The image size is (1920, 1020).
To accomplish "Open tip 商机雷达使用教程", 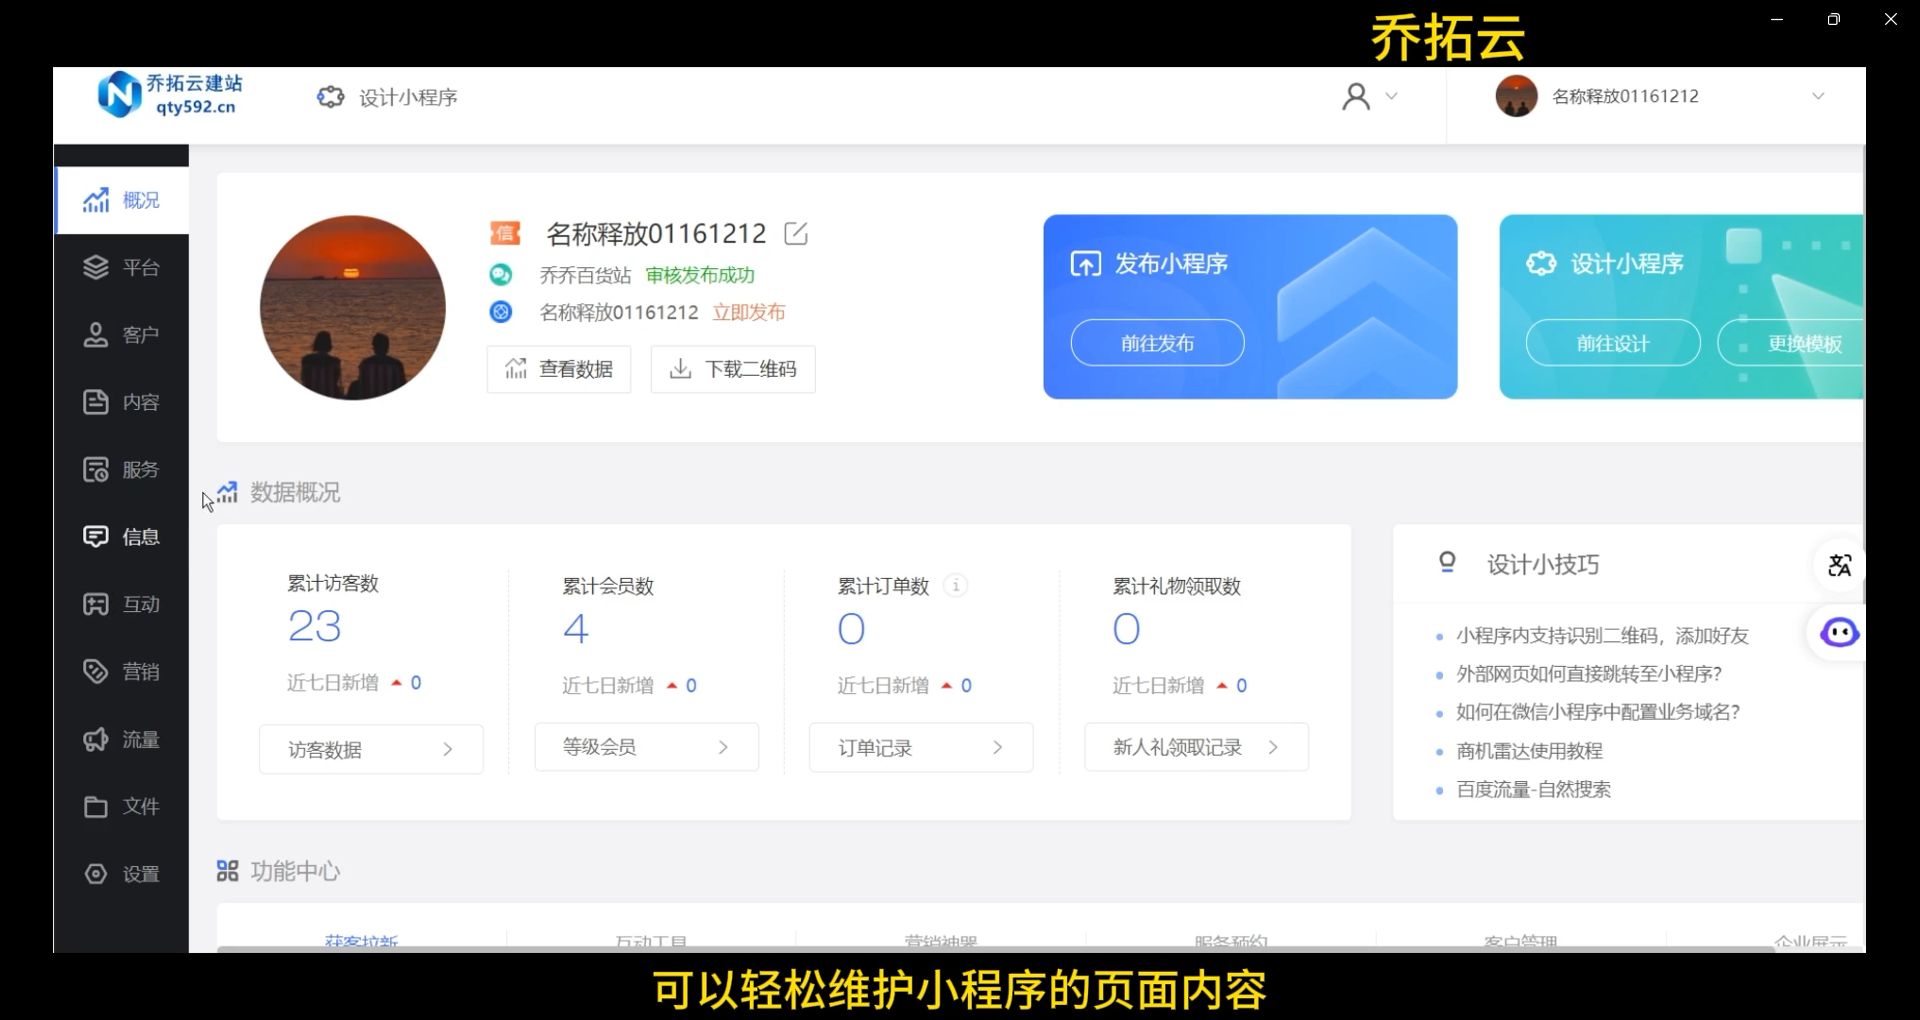I will tap(1529, 751).
